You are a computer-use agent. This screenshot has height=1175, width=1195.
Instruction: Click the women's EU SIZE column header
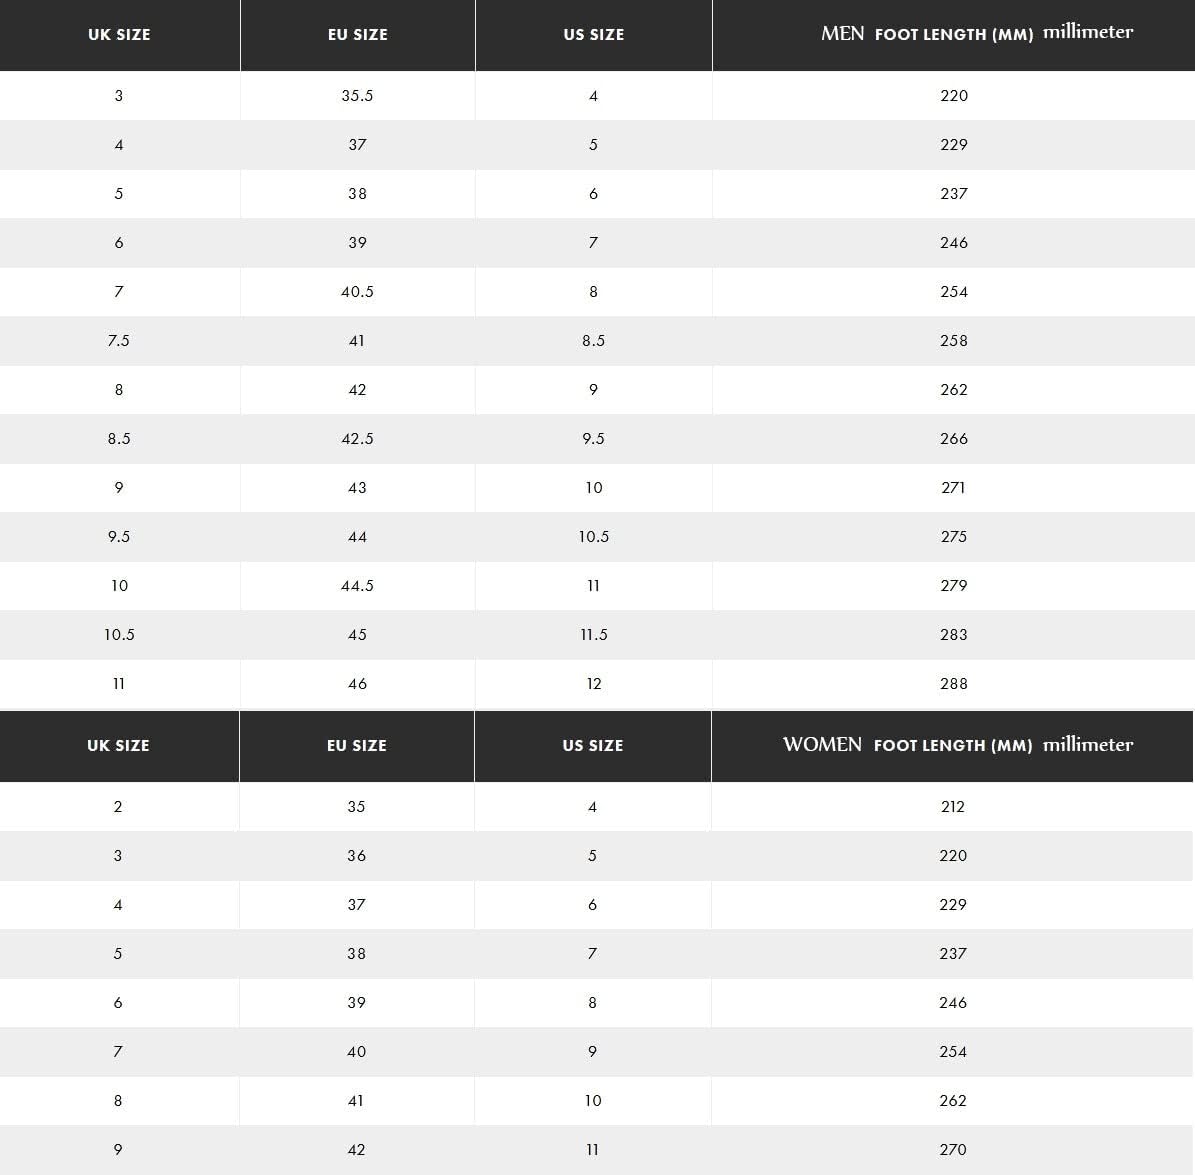tap(356, 746)
